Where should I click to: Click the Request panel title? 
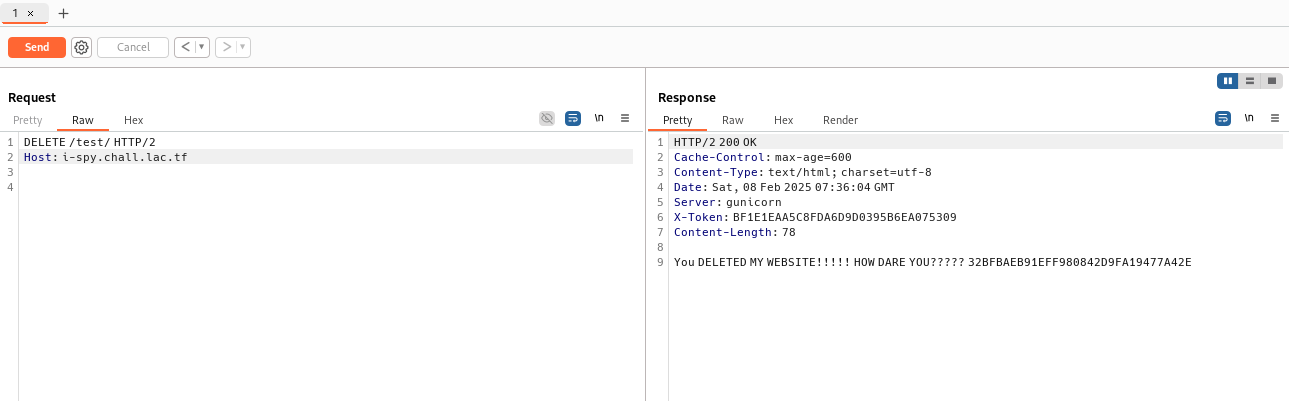[x=32, y=97]
